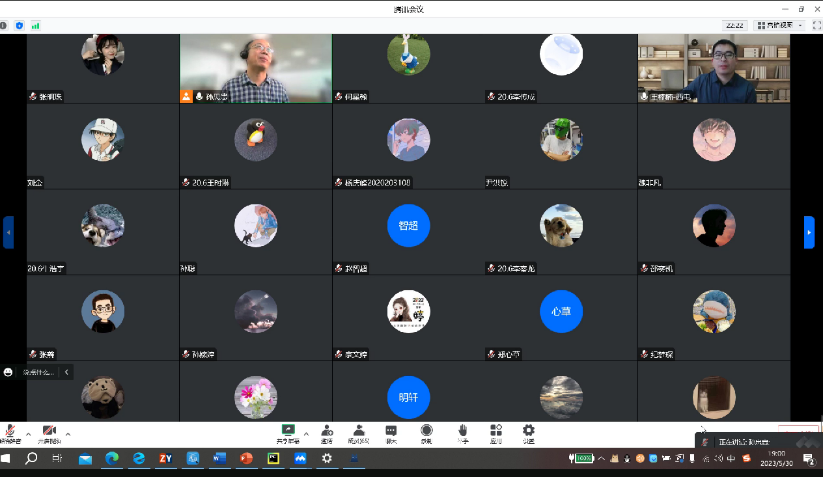
Task: Open meeting settings gear in toolbar
Action: [528, 432]
